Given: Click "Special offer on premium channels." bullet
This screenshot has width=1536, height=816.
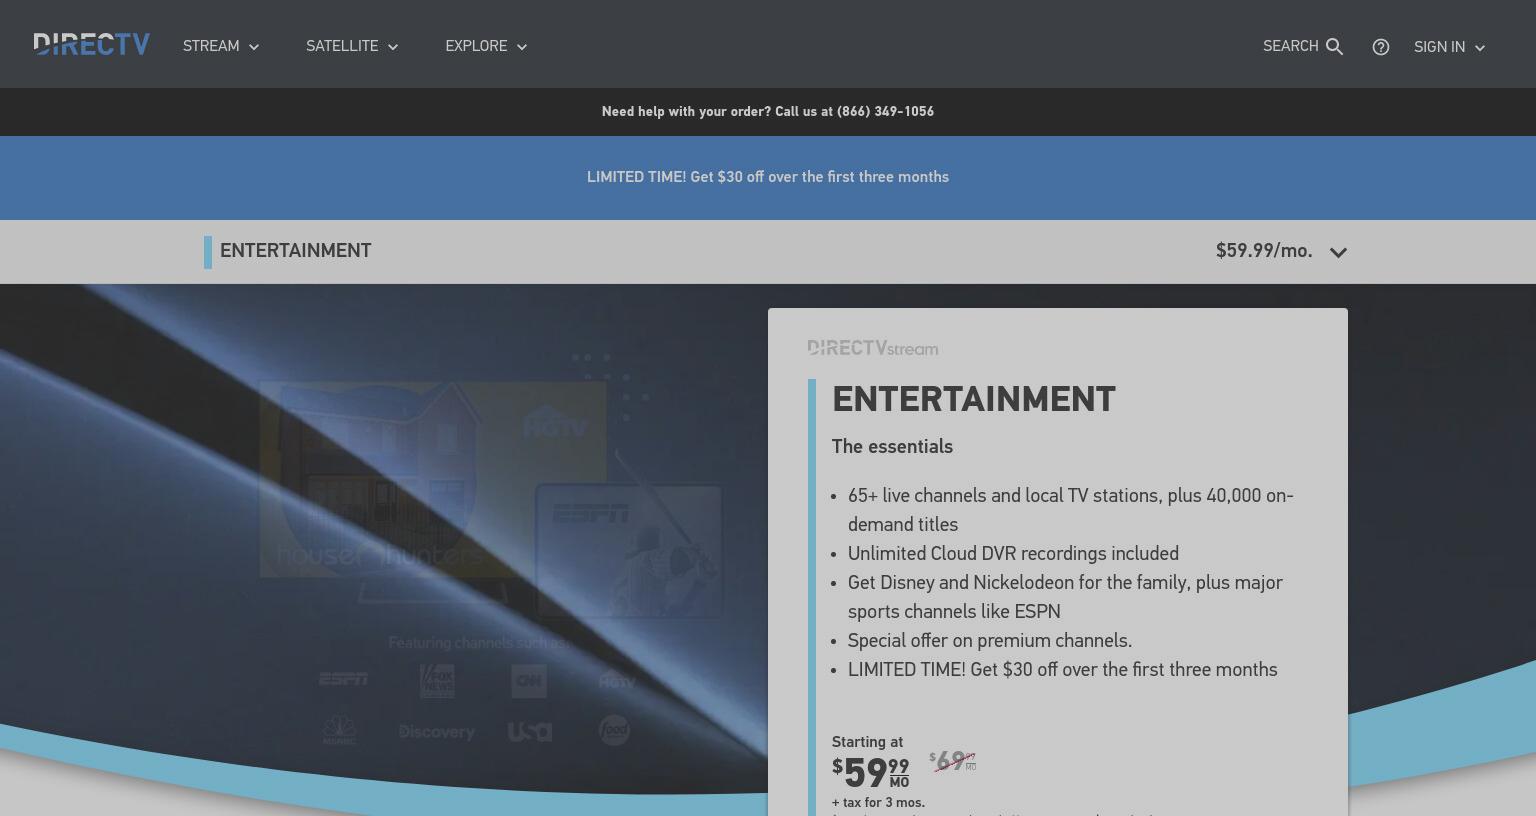Looking at the screenshot, I should pos(990,641).
